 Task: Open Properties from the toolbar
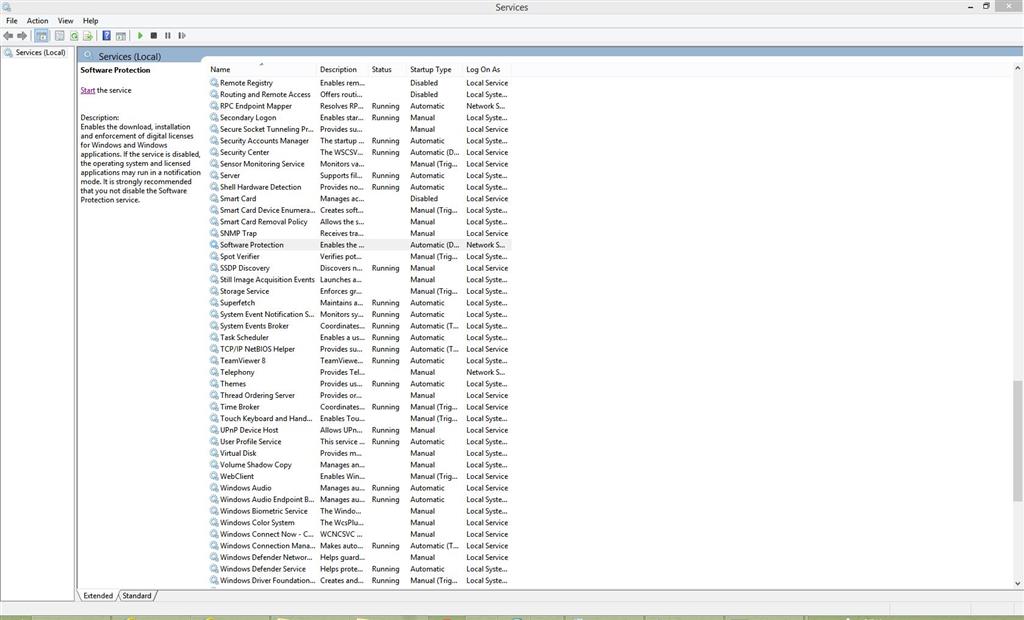(59, 36)
